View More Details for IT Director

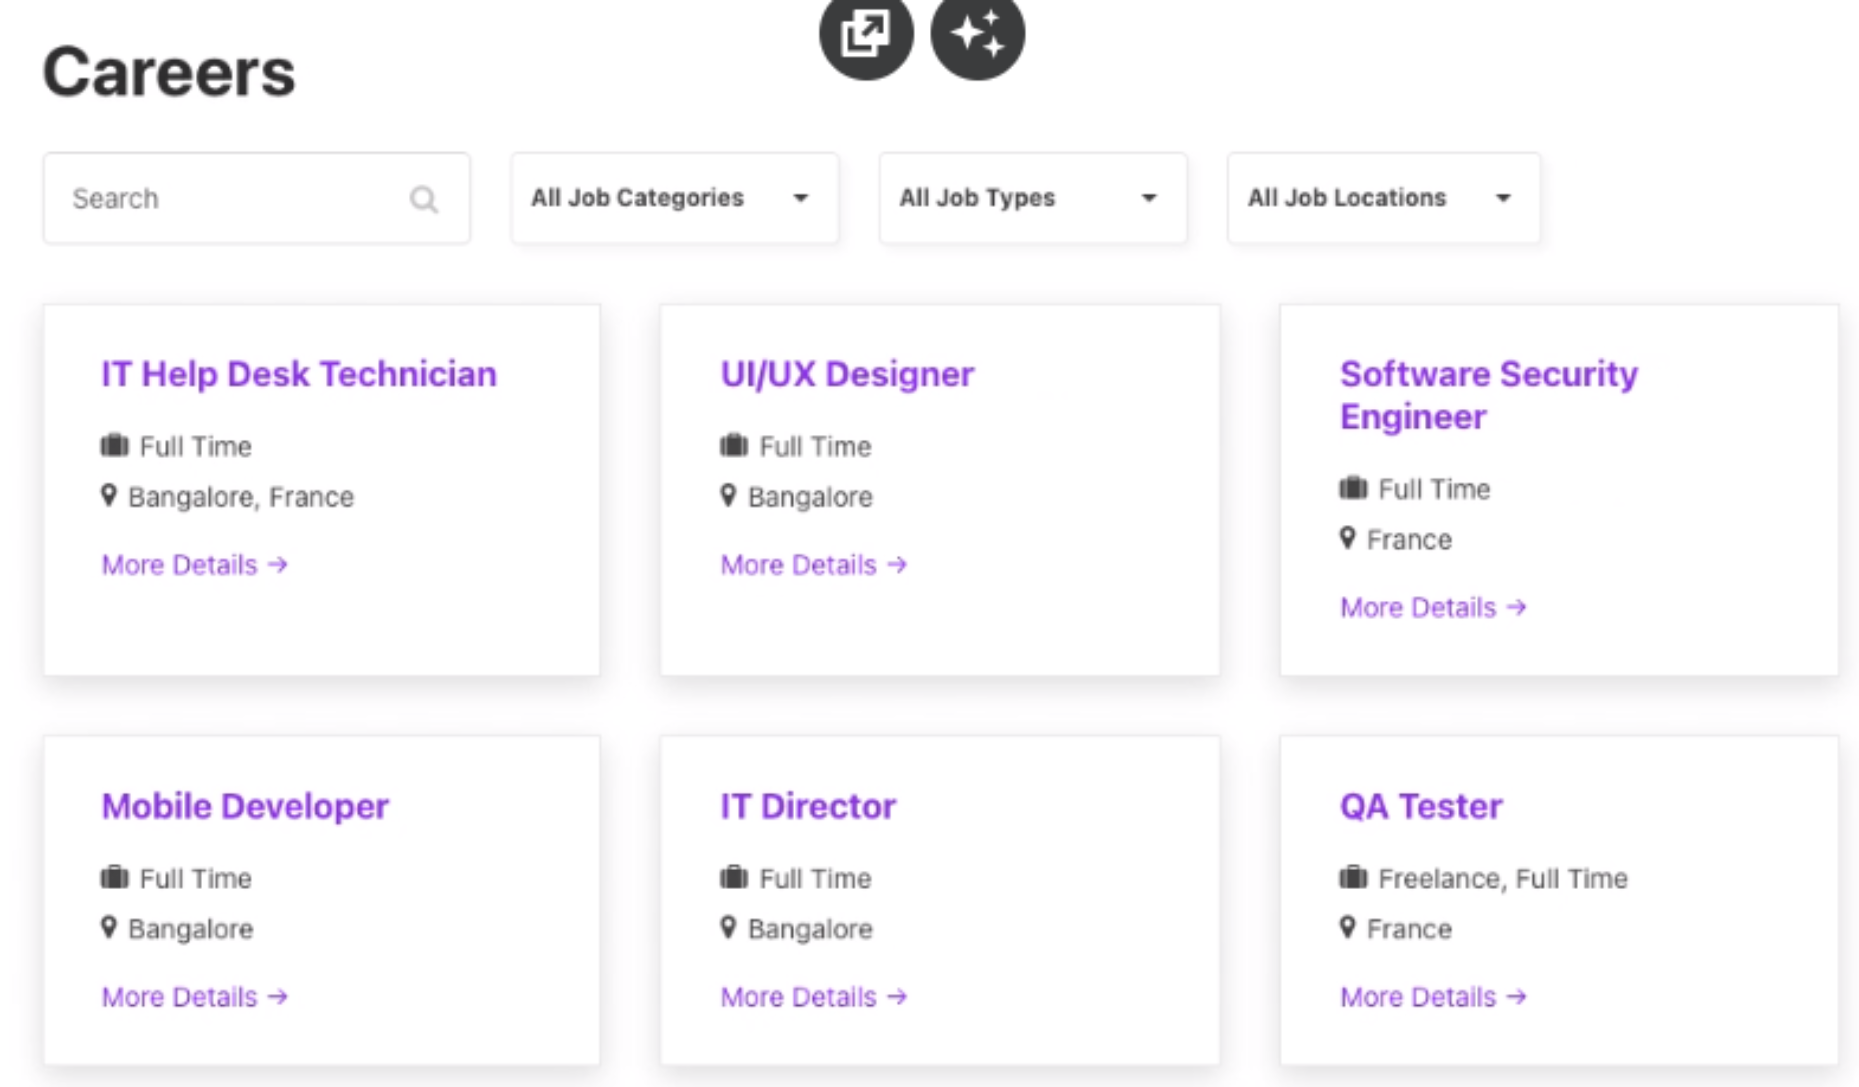[813, 997]
